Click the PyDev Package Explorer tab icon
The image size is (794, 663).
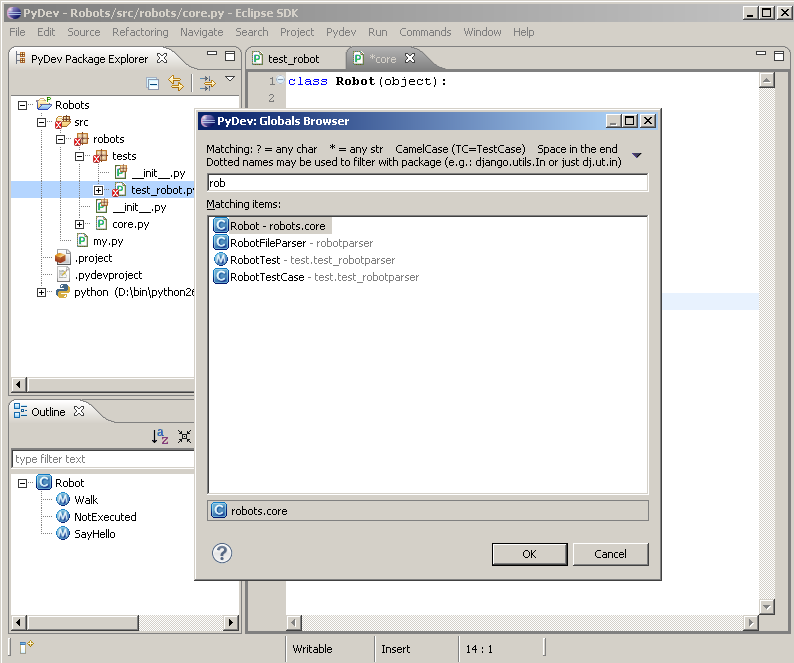(20, 58)
